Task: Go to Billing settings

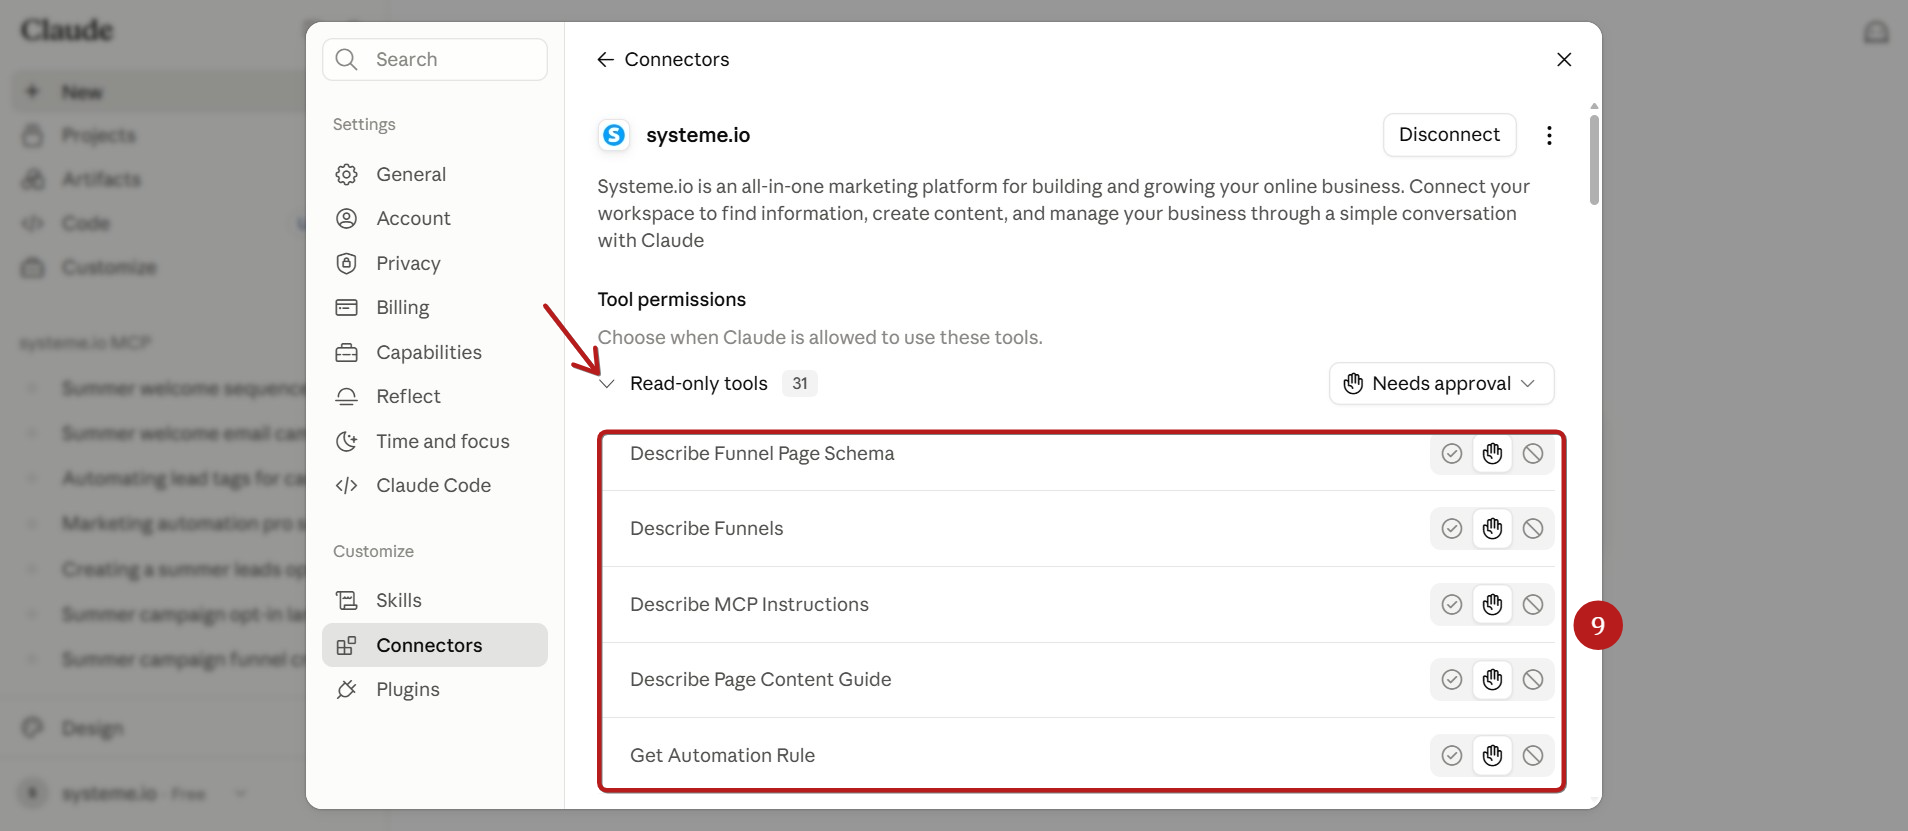Action: point(435,307)
